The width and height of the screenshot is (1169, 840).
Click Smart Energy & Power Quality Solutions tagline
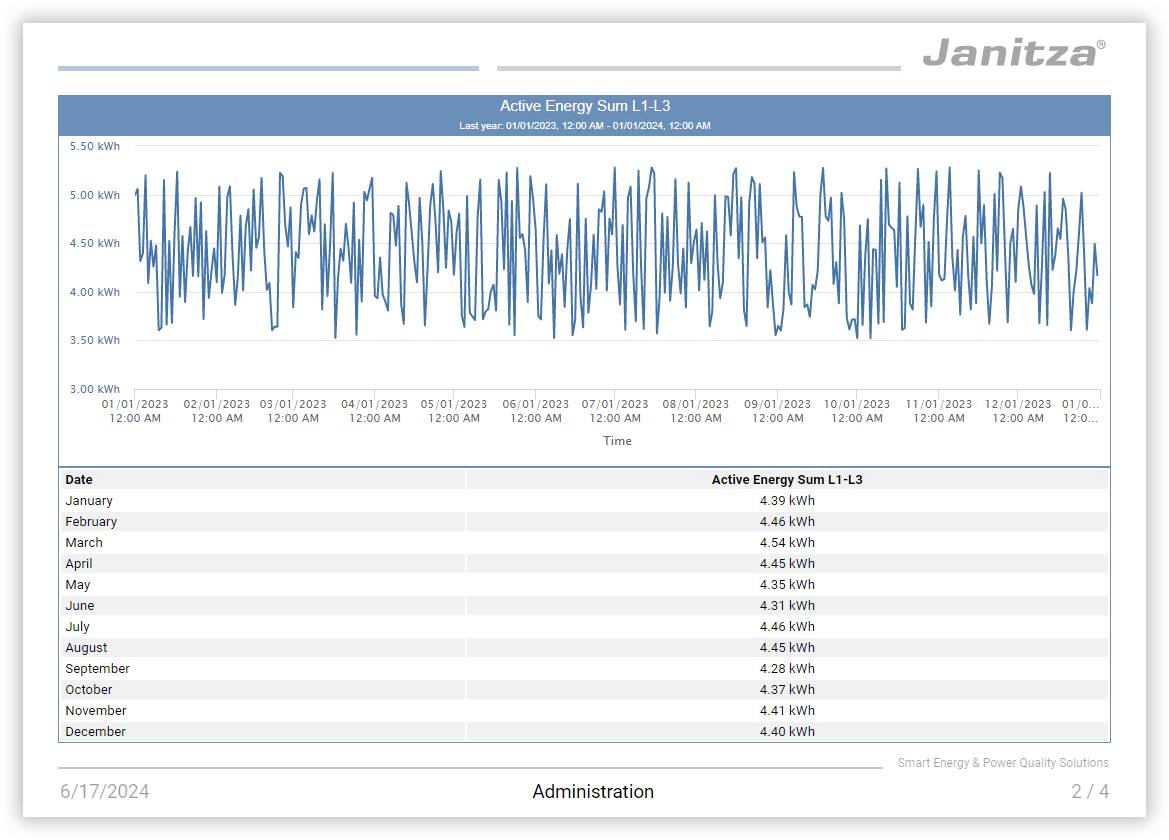[x=1002, y=763]
